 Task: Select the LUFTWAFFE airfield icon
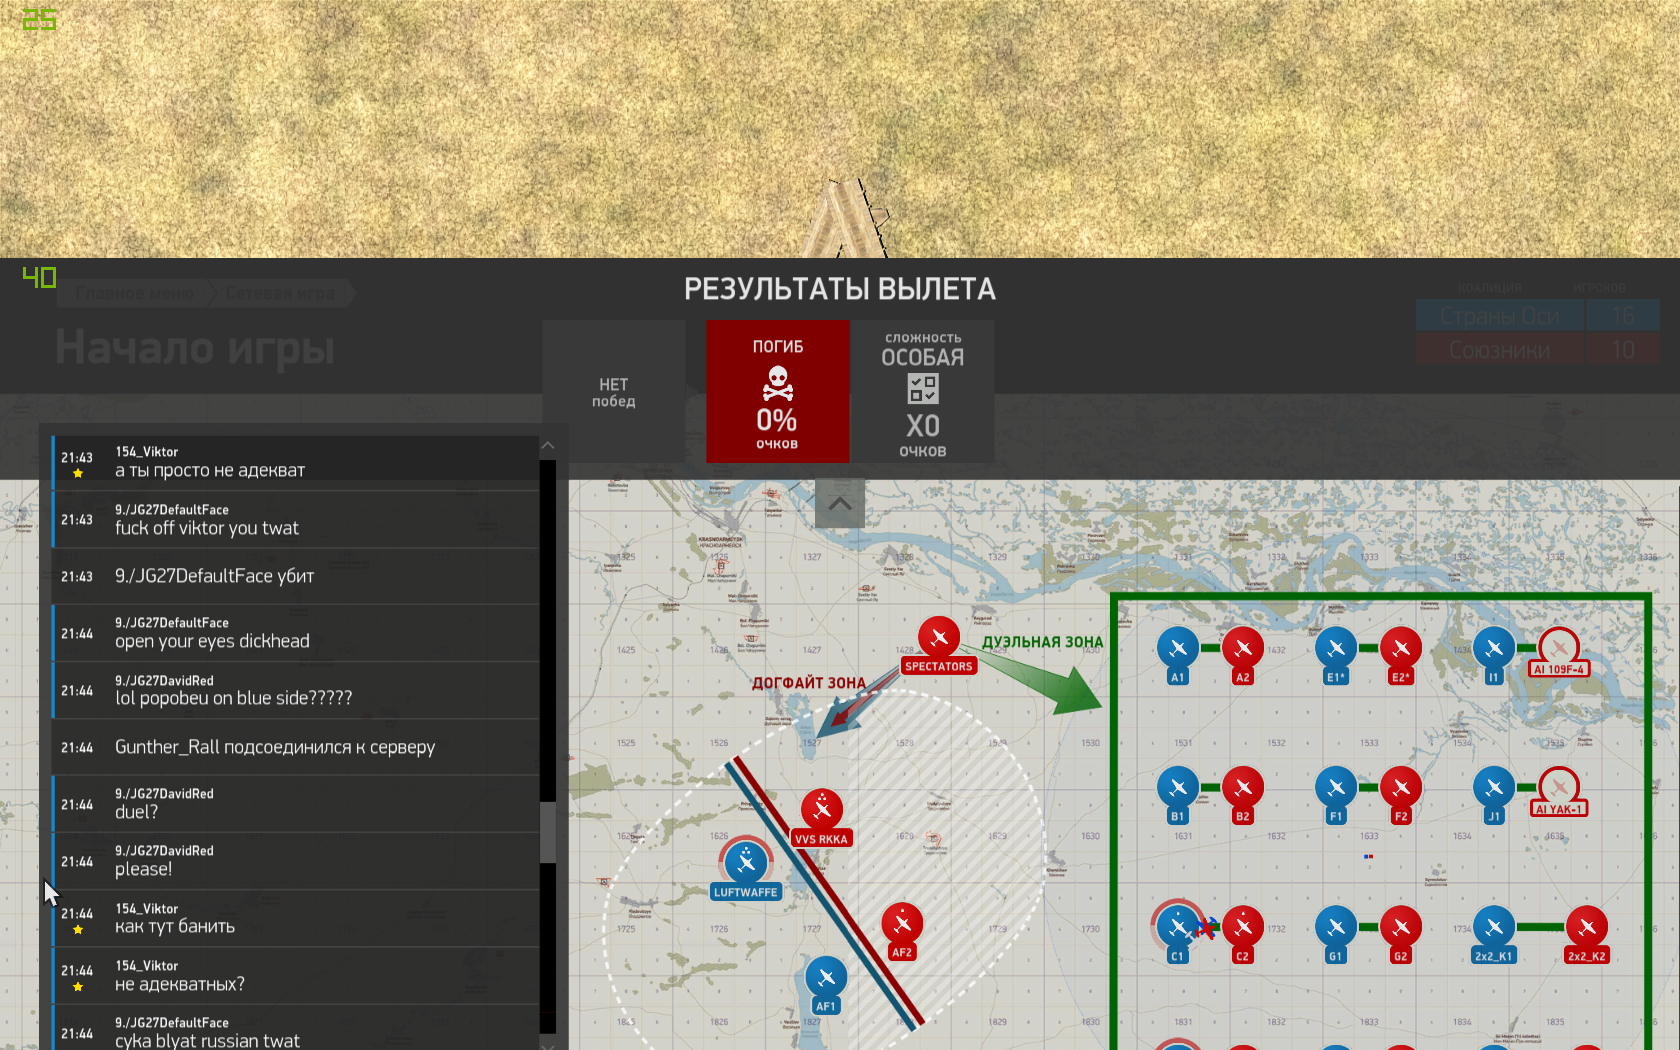(746, 862)
